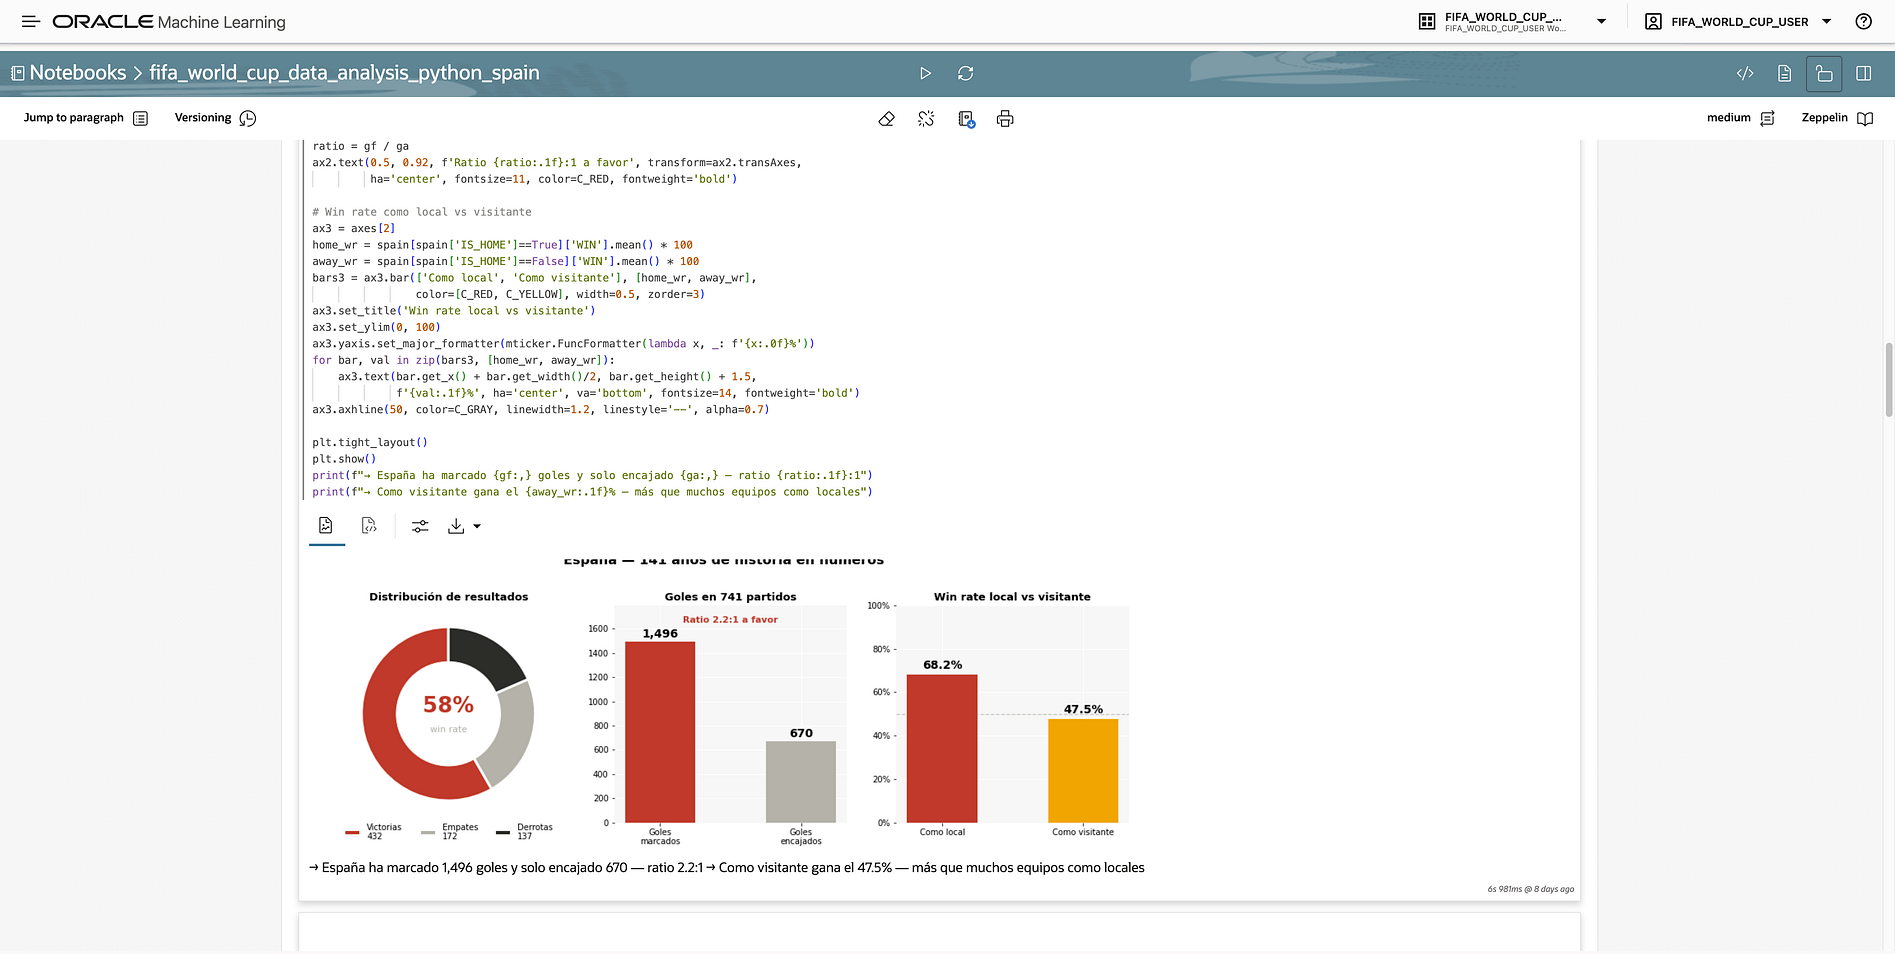Open Jump to paragraph list

(x=86, y=118)
